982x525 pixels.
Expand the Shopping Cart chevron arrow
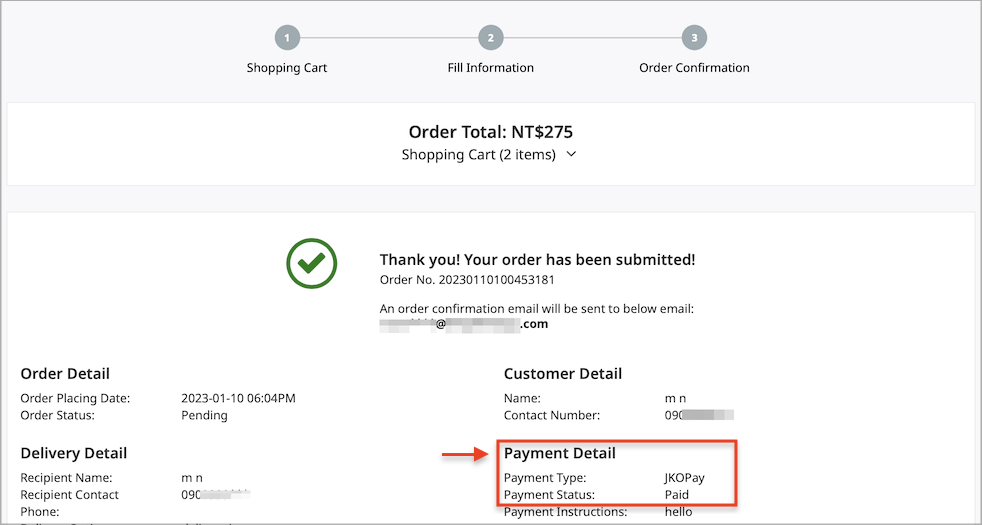(571, 155)
